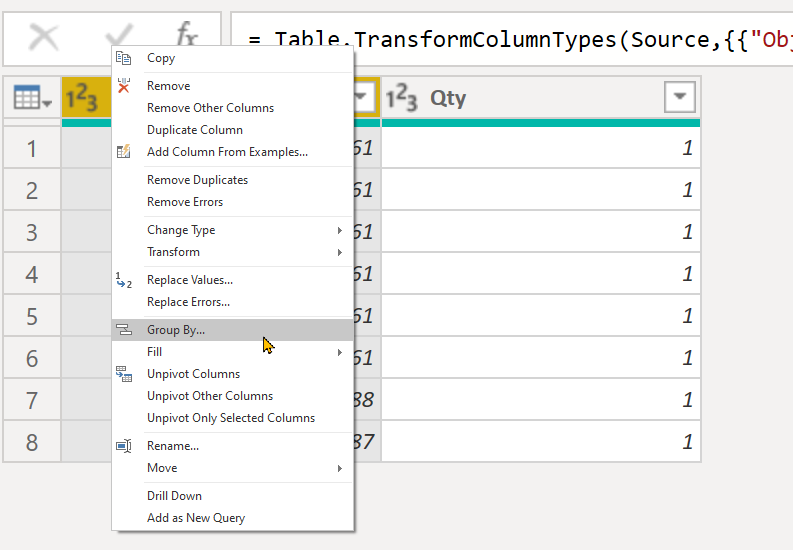Choose Remove Other Columns
This screenshot has width=793, height=550.
click(x=232, y=108)
